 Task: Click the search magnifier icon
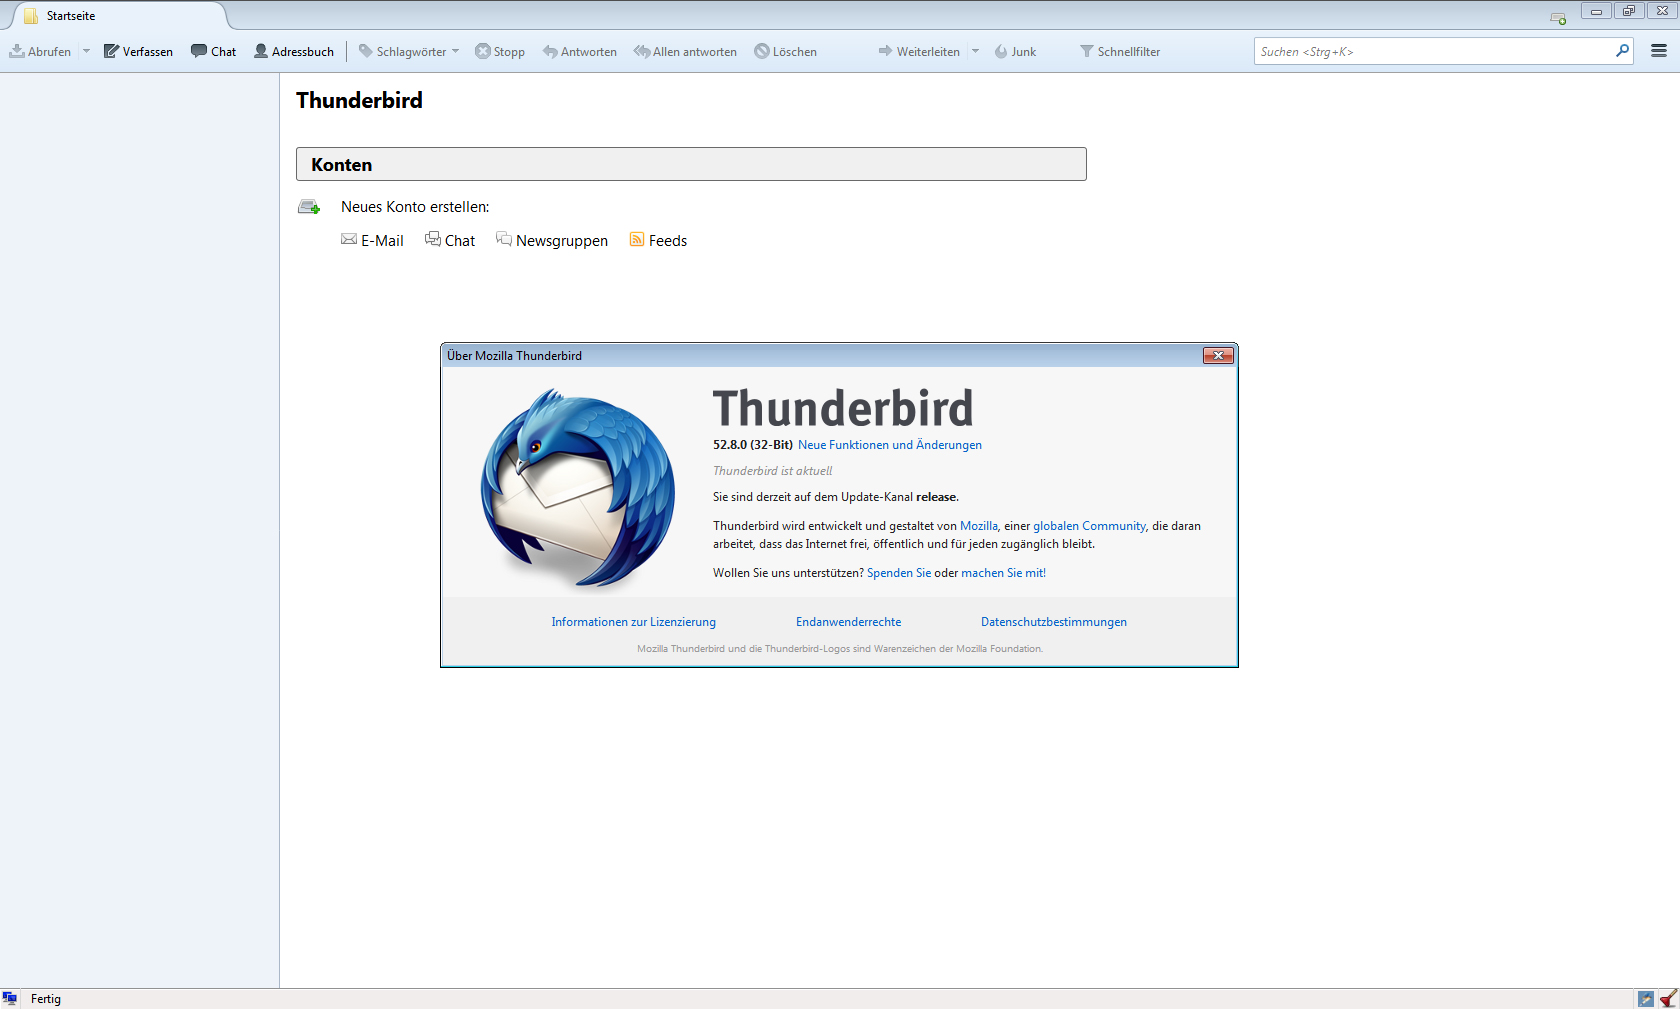pyautogui.click(x=1622, y=51)
